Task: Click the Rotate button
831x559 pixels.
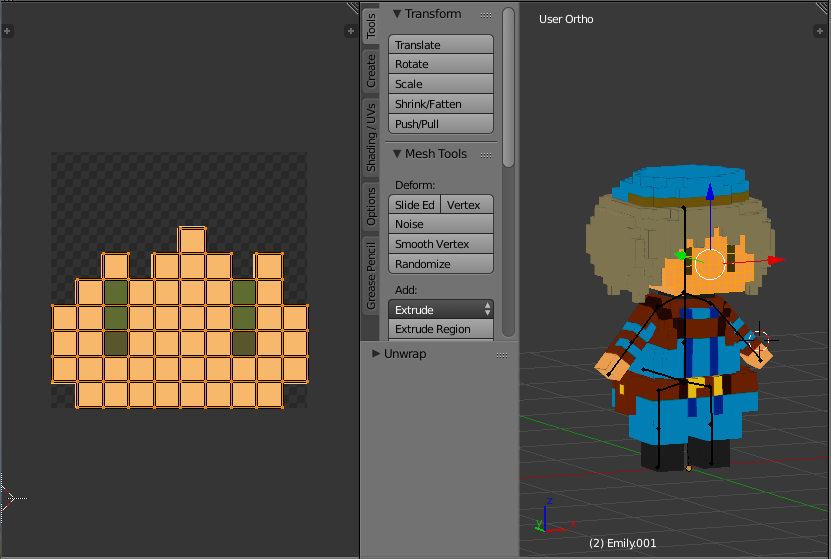Action: click(441, 64)
